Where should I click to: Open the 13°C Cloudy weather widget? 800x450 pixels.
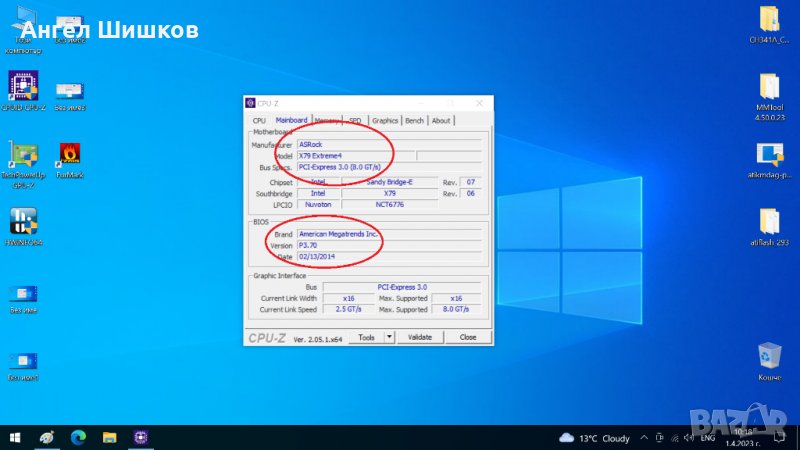596,438
